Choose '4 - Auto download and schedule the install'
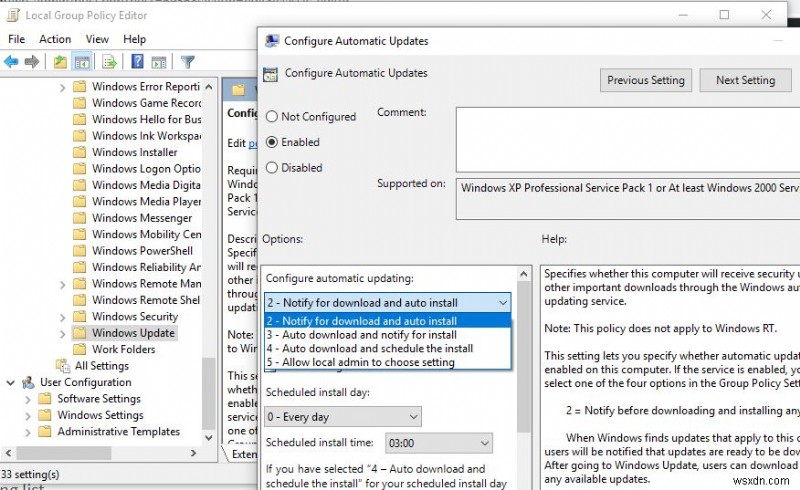This screenshot has height=490, width=800. tap(388, 349)
